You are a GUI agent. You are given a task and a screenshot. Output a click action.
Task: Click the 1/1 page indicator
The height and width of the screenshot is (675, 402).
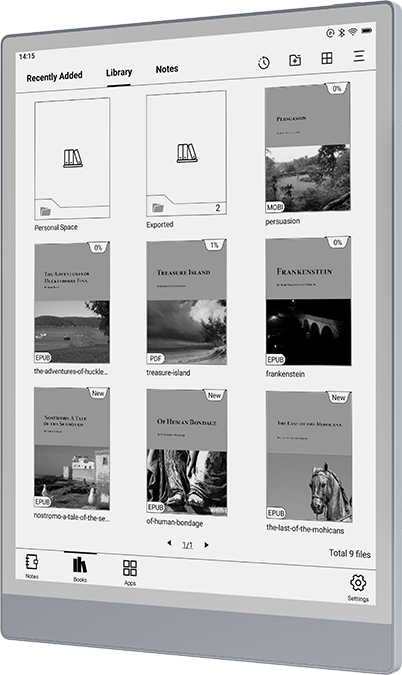coord(188,545)
